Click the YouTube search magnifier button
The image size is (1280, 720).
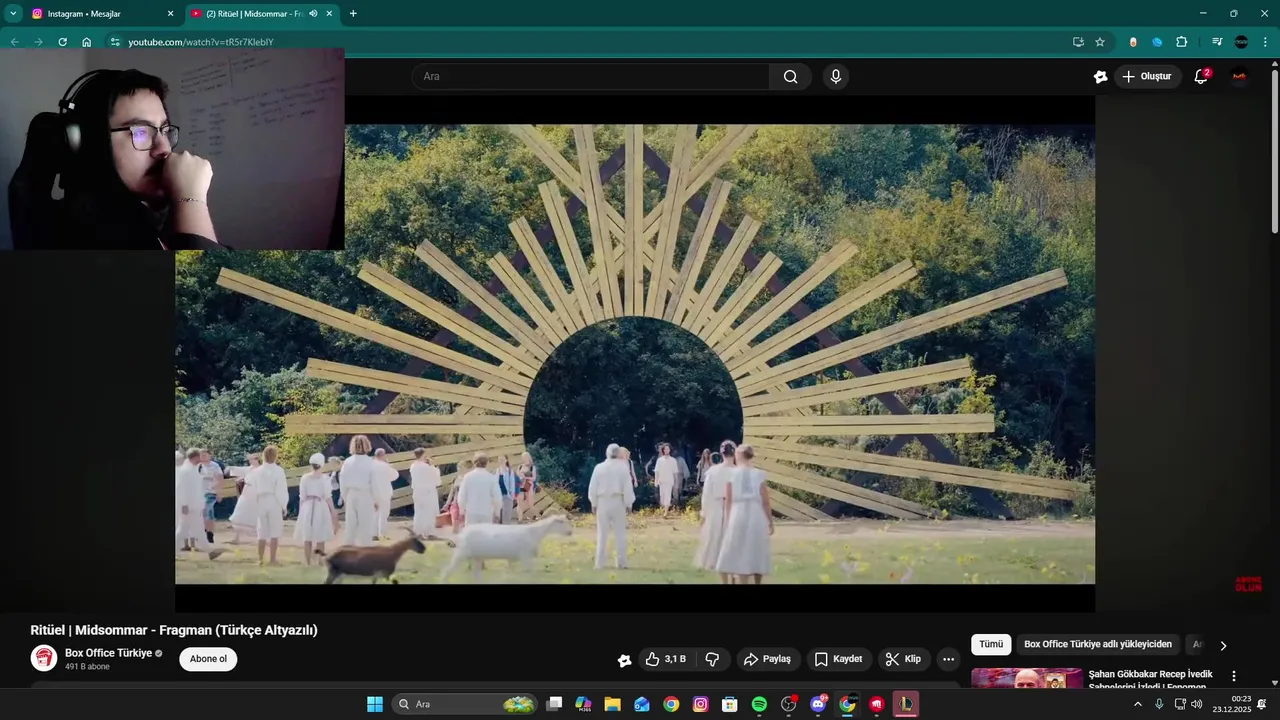click(x=790, y=77)
